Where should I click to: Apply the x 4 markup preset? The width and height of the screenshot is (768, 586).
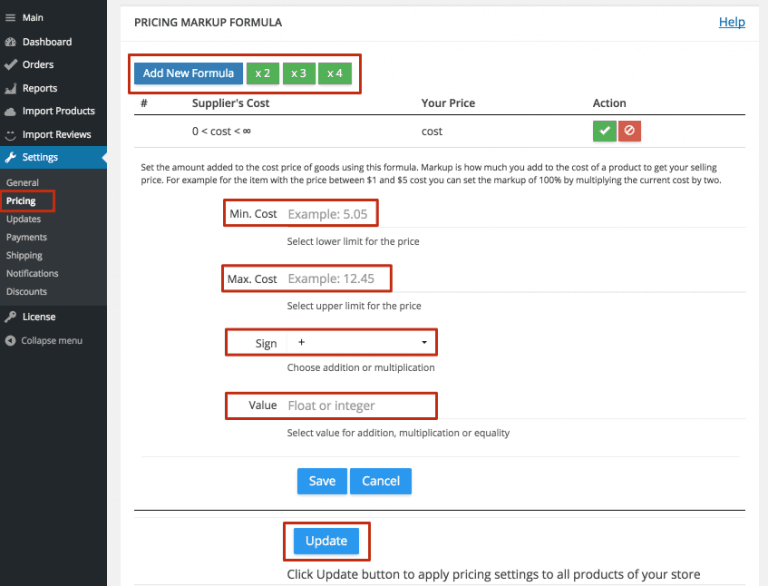(x=335, y=73)
